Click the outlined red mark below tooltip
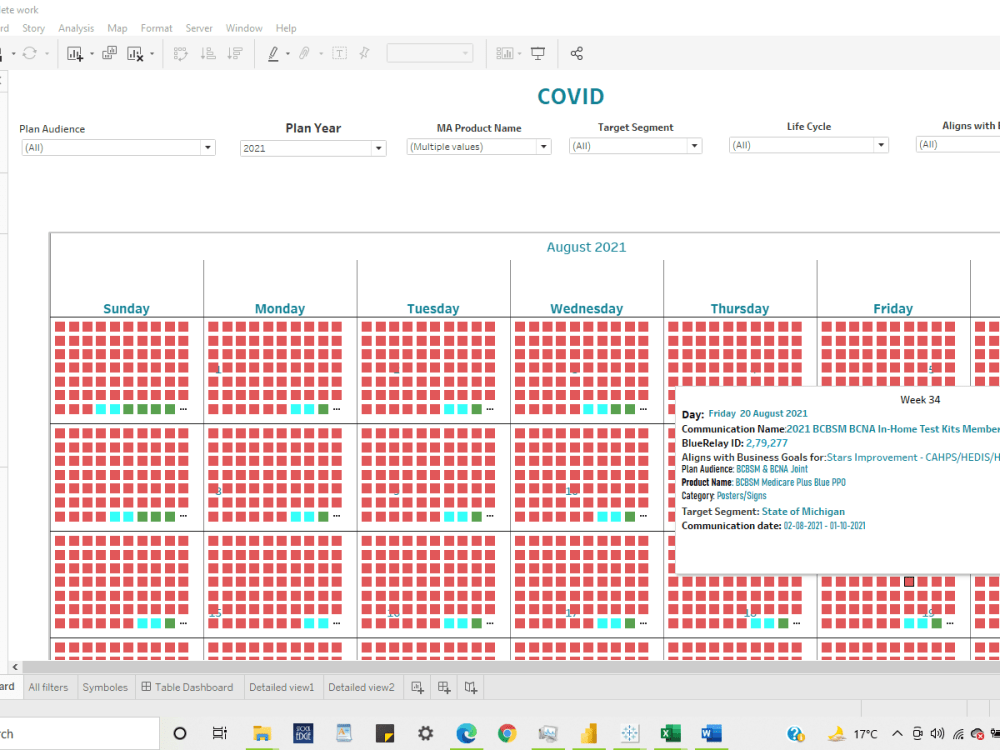 (x=909, y=582)
